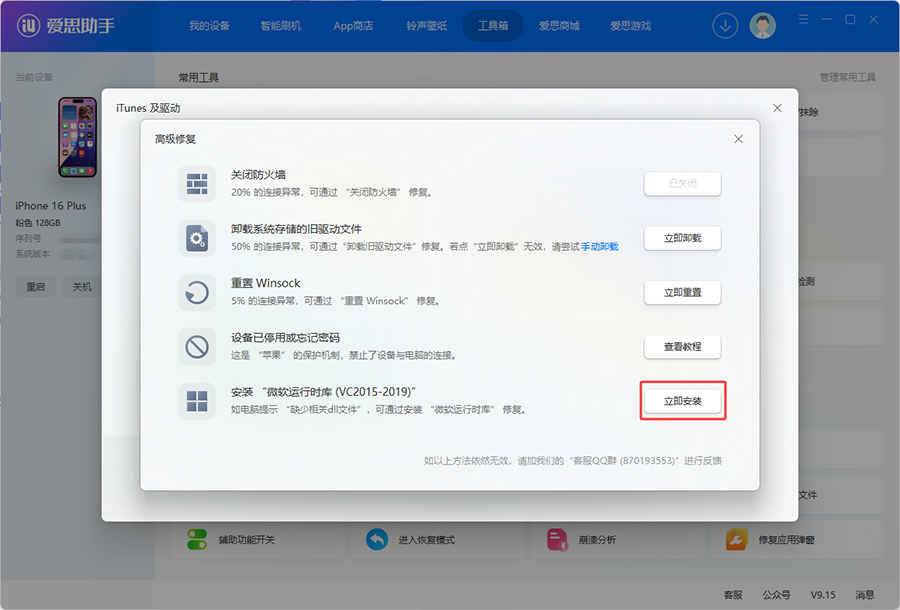Click the user avatar icon

[762, 25]
